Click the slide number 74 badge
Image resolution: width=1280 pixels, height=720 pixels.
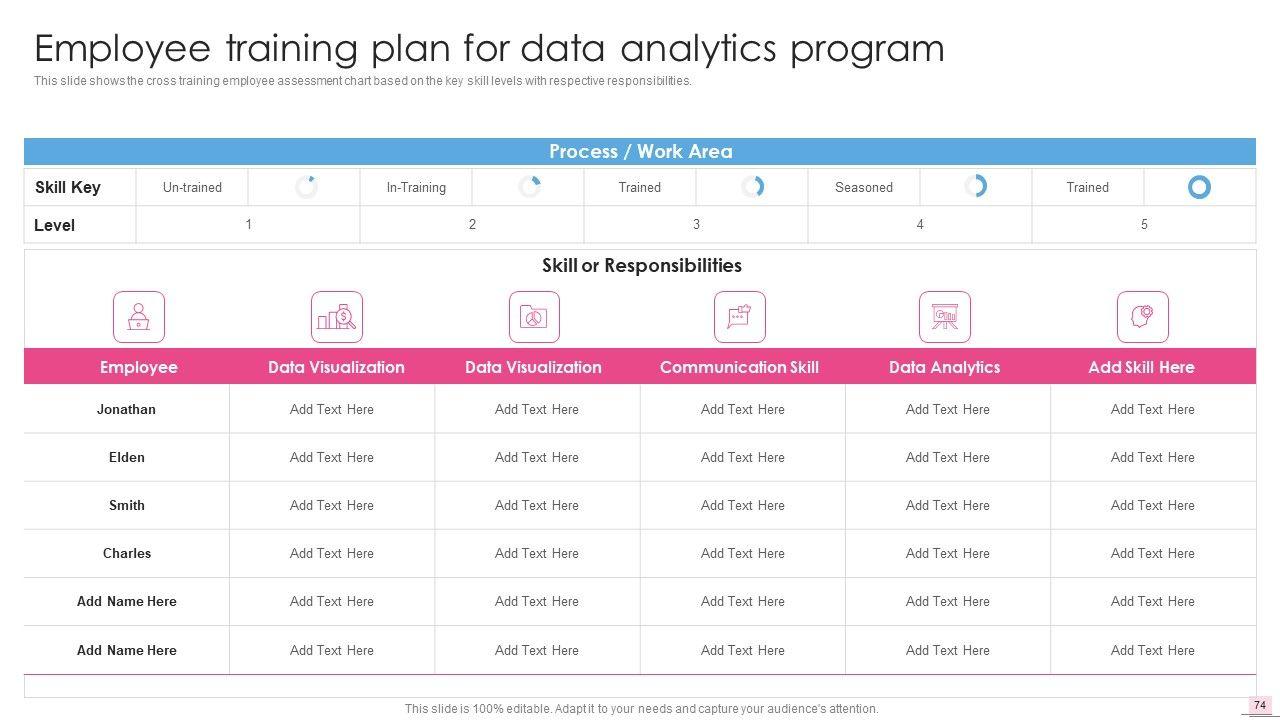click(x=1260, y=705)
